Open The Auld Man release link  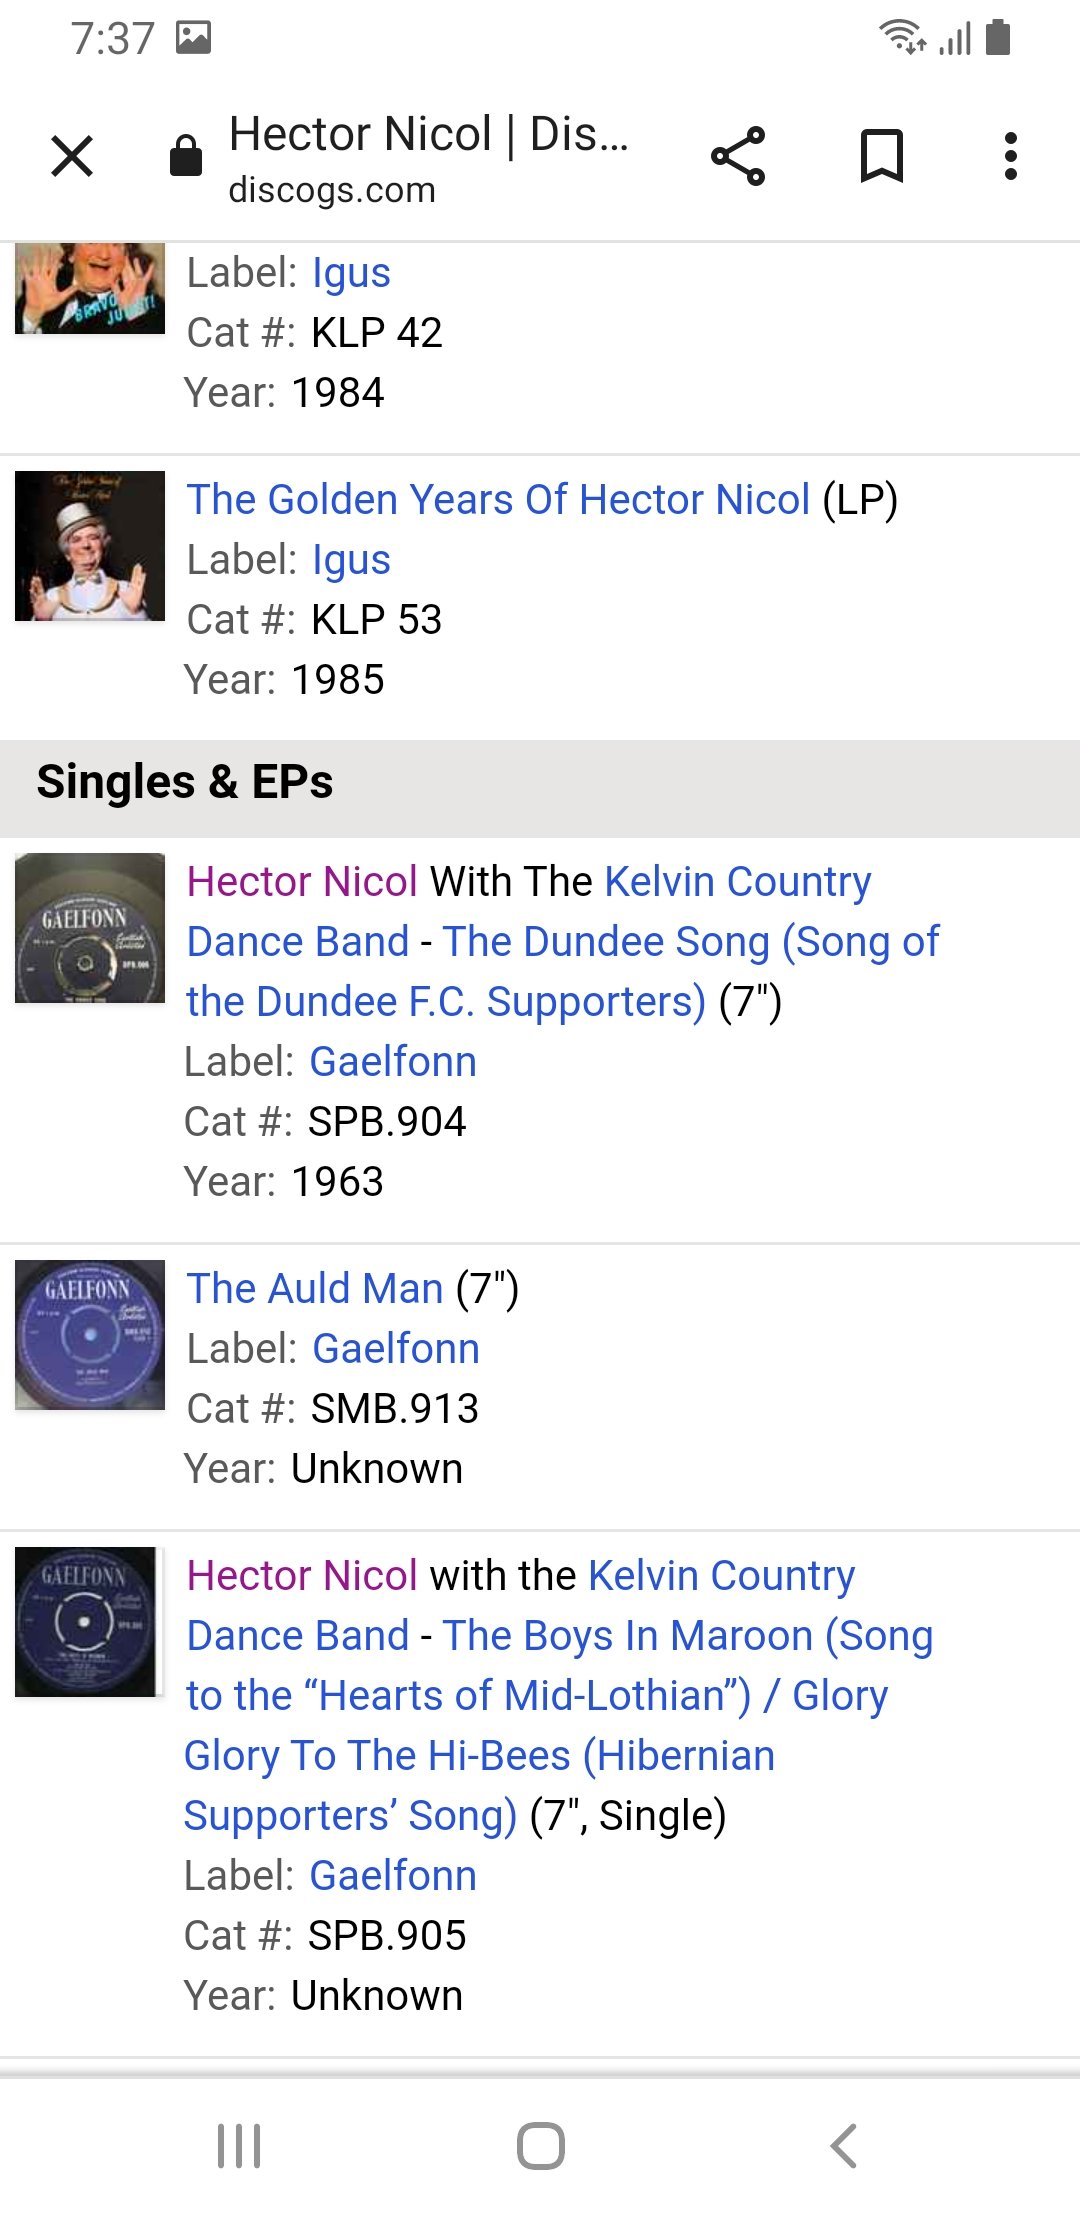pos(315,1289)
